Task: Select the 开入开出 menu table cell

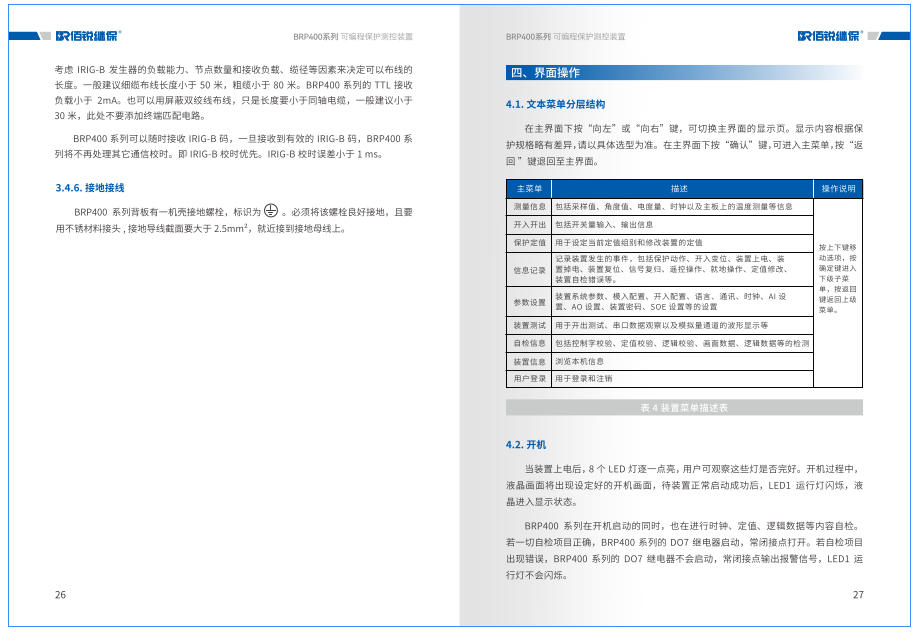Action: [529, 225]
